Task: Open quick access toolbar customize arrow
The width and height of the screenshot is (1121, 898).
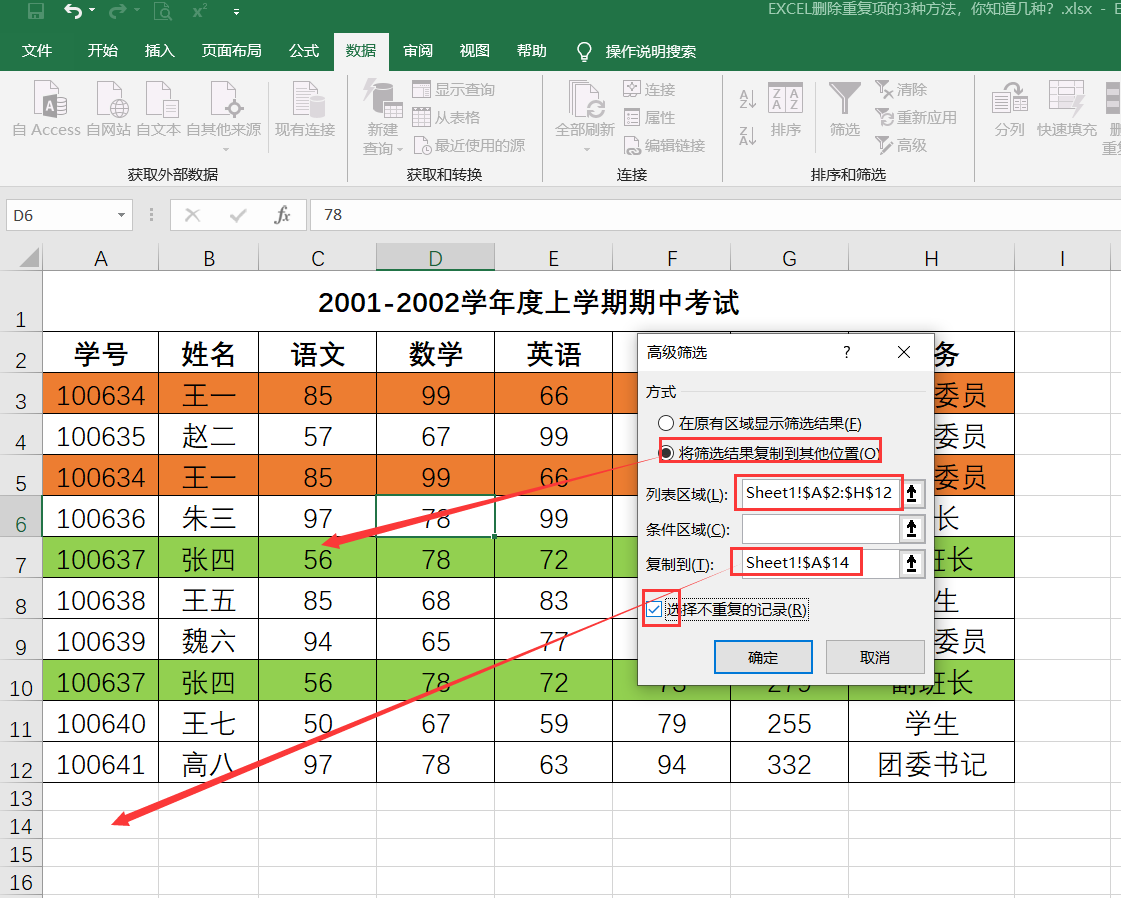Action: (x=236, y=12)
